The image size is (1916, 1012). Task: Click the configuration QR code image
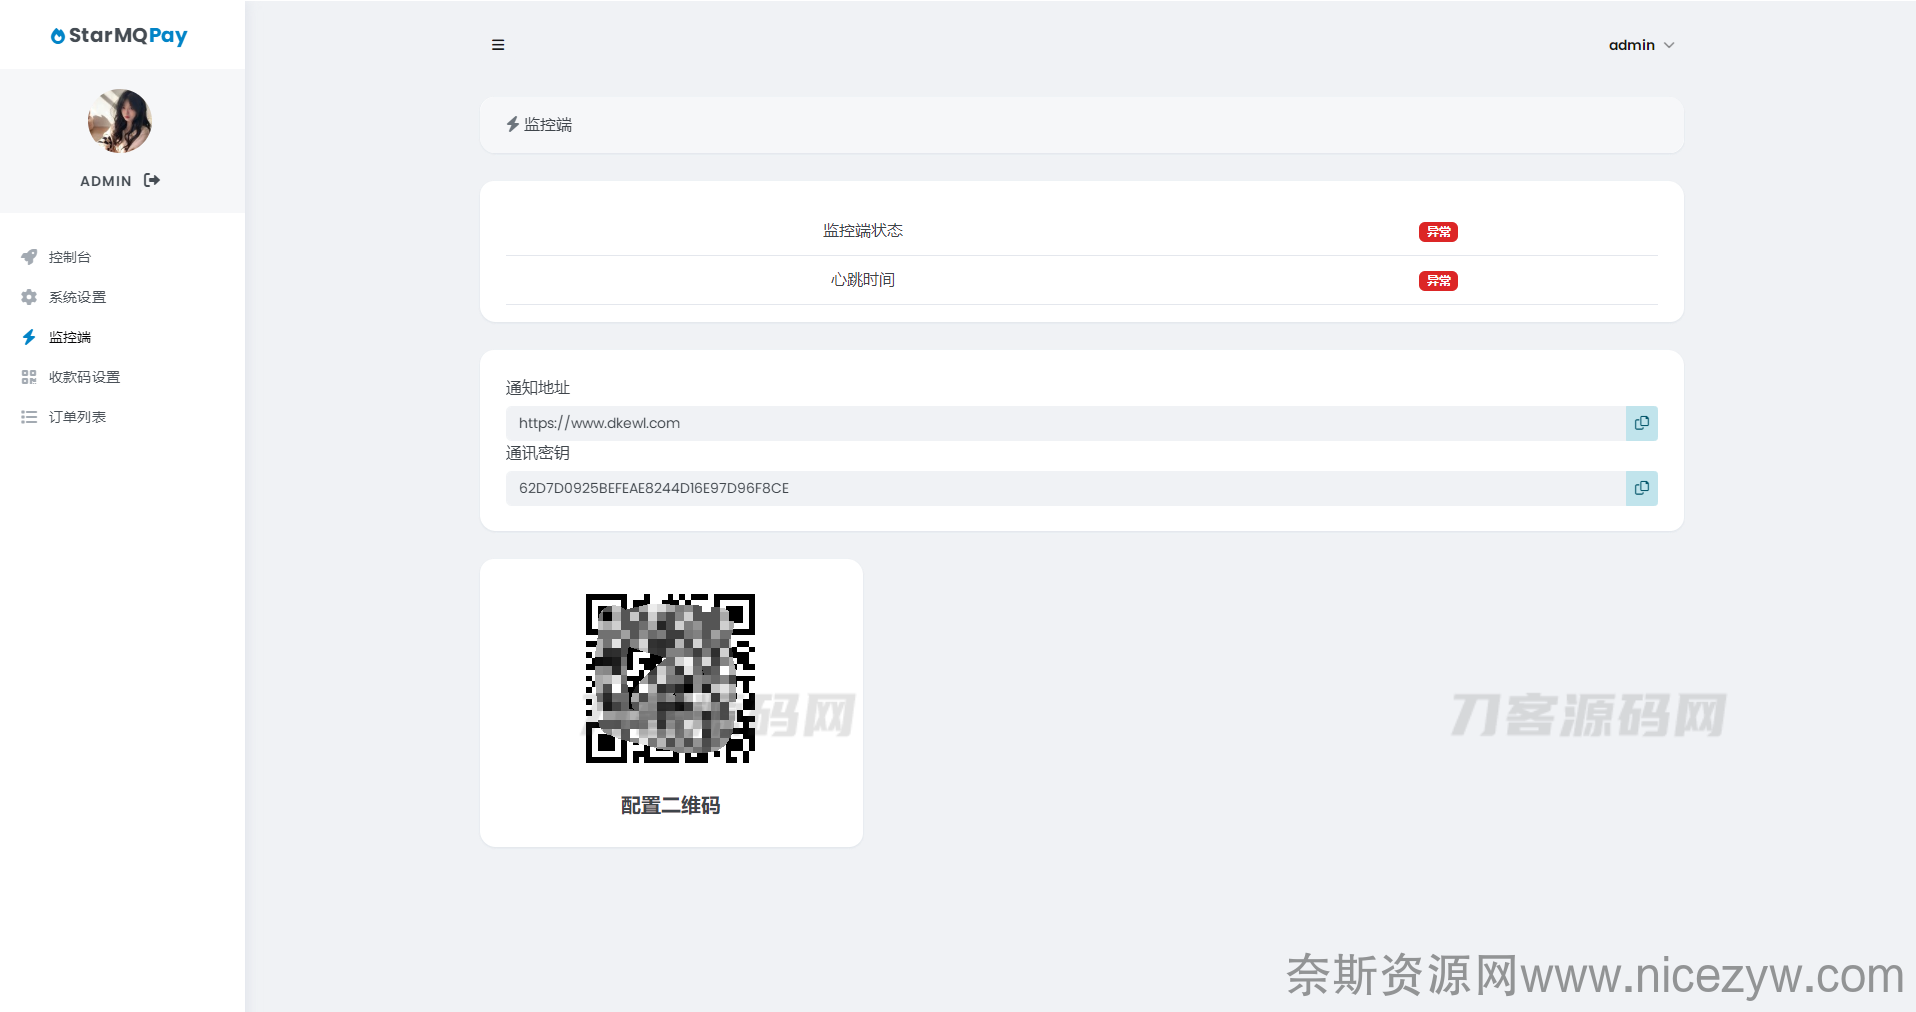coord(670,678)
